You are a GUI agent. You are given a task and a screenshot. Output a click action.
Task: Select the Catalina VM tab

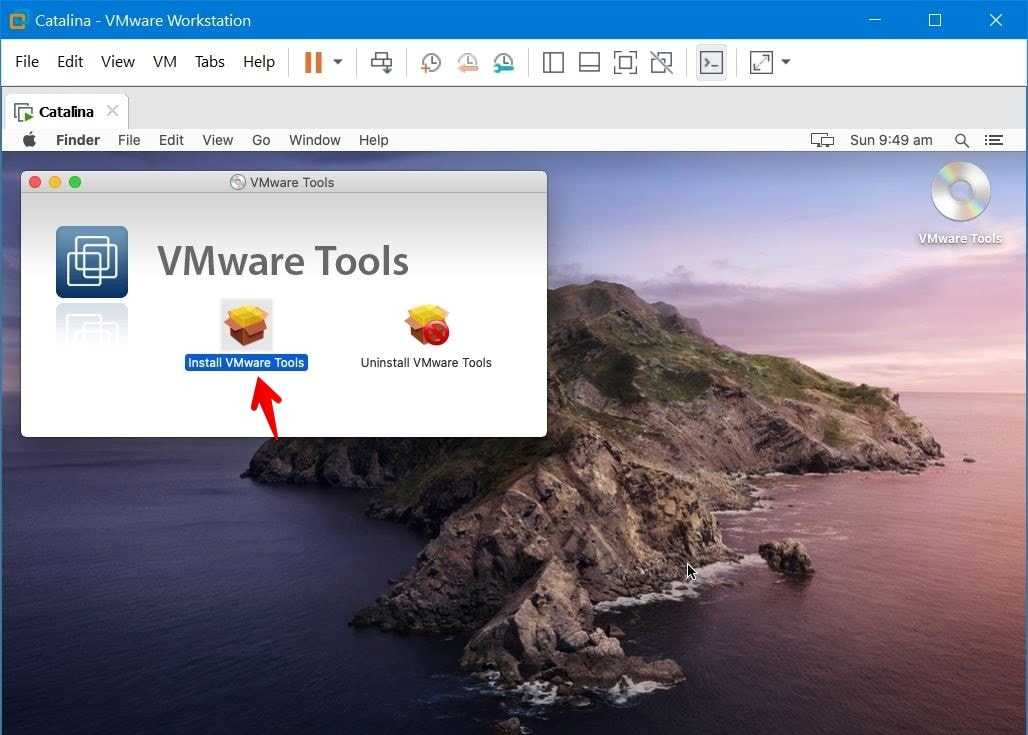(x=66, y=112)
